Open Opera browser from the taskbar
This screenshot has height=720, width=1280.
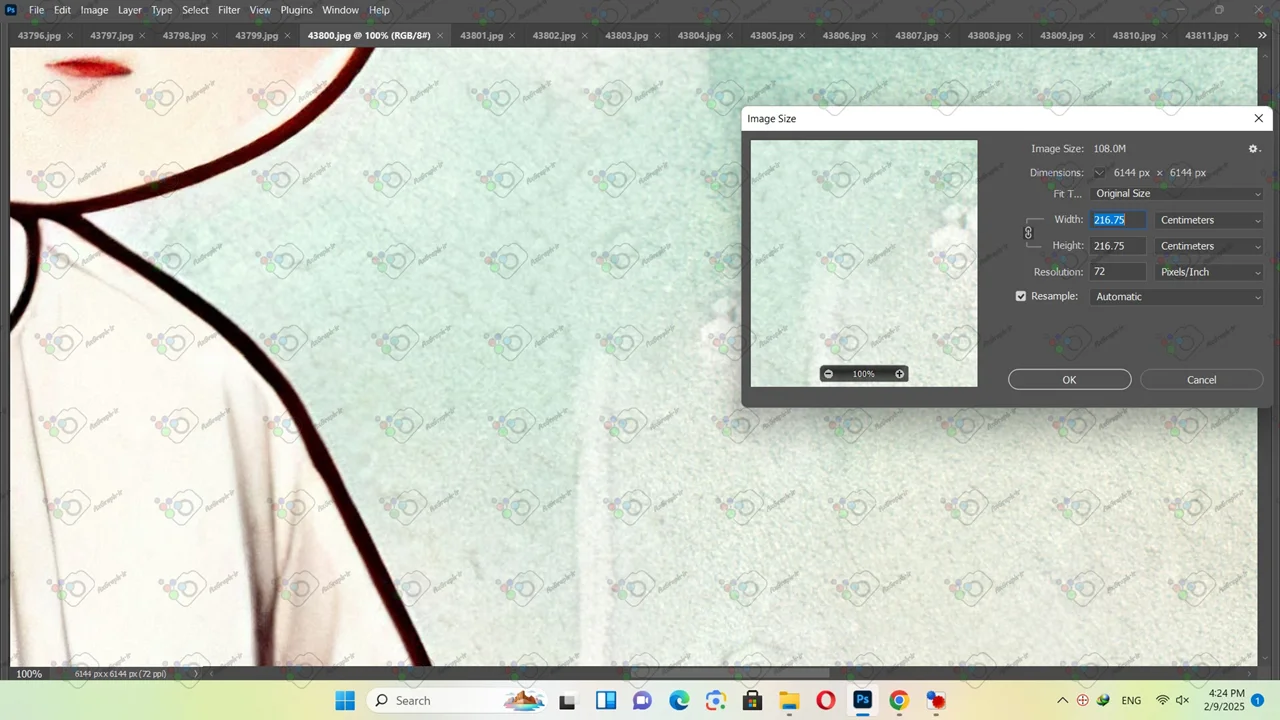(825, 701)
